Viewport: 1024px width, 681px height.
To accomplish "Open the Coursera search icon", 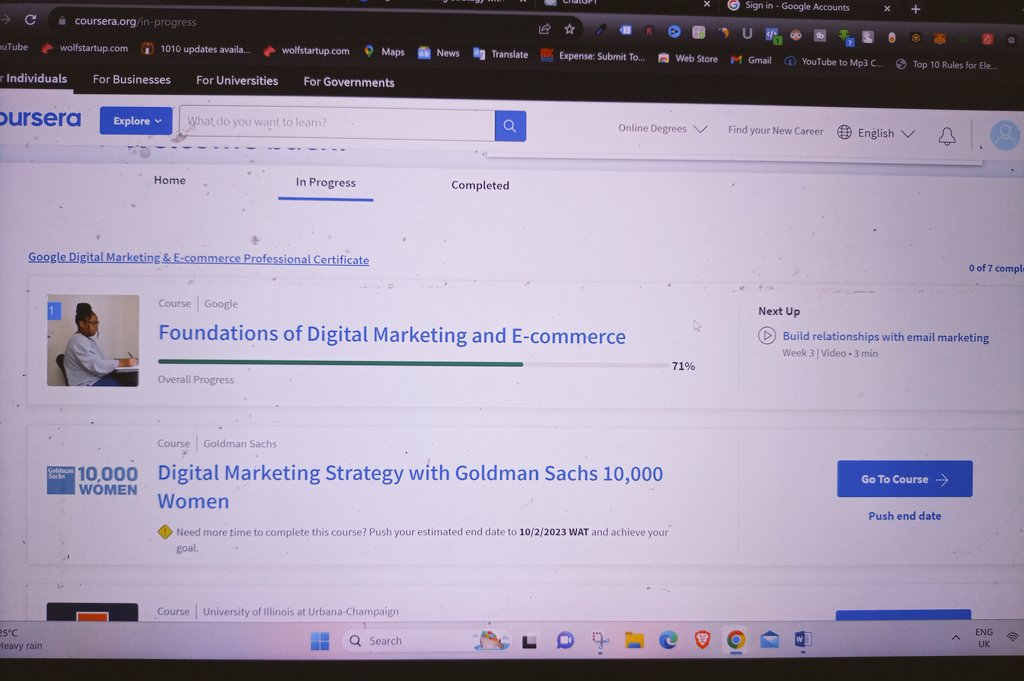I will [509, 125].
